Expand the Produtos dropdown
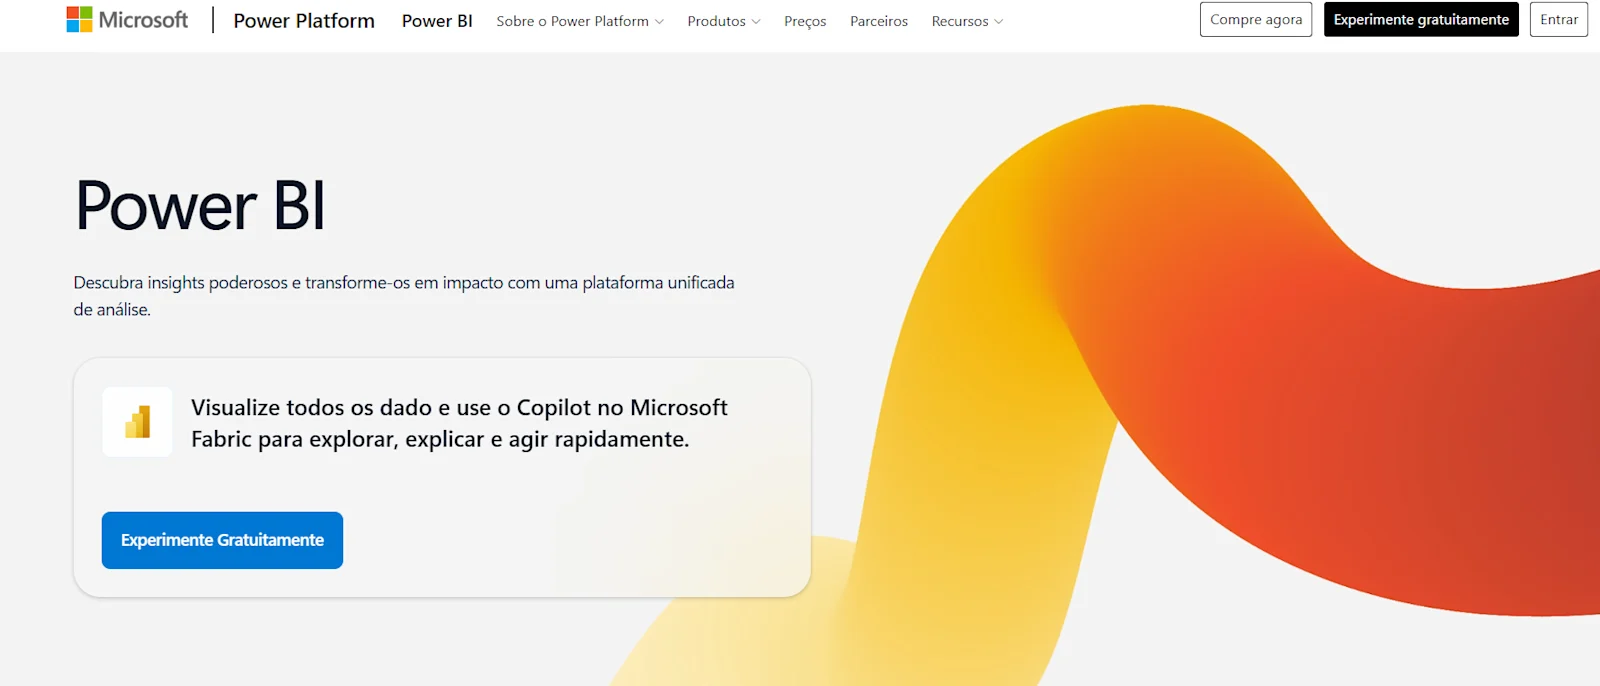Screen dimensions: 1600x686 [x=724, y=21]
